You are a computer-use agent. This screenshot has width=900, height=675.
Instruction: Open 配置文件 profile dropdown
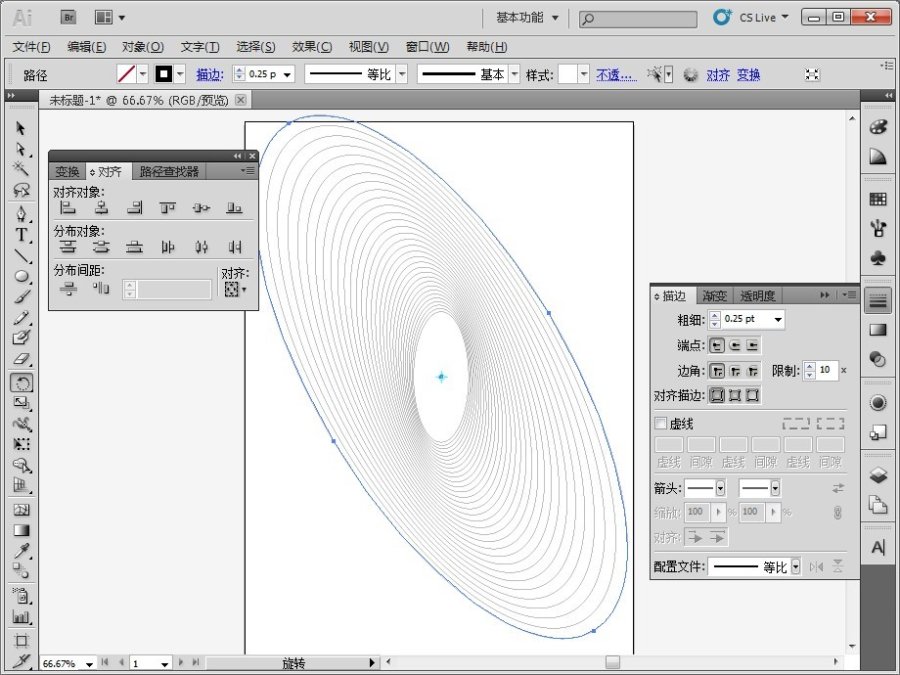coord(796,567)
